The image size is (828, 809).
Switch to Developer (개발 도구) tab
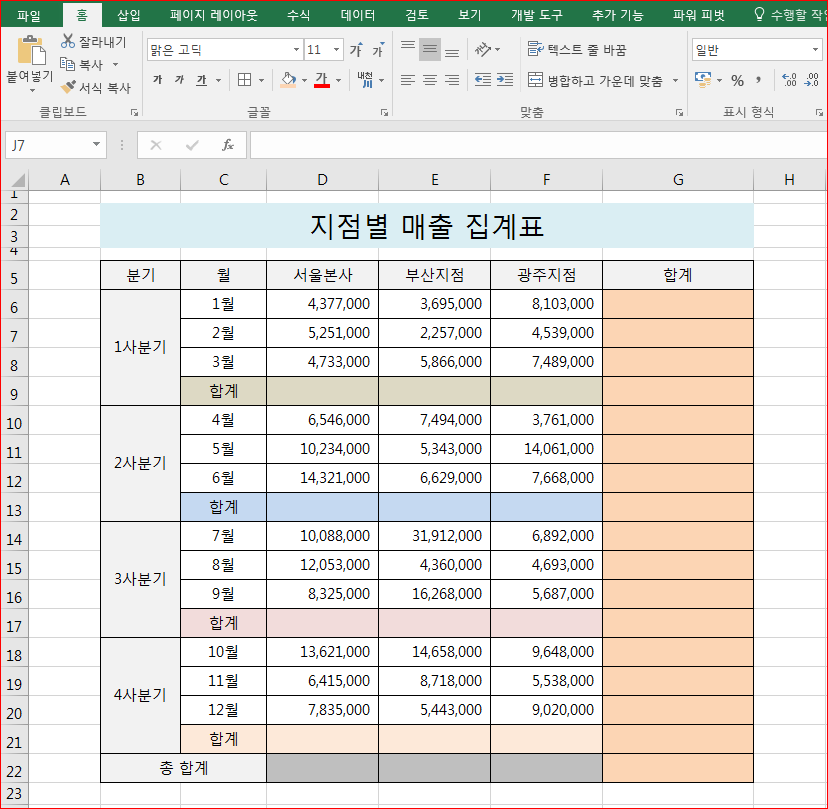click(537, 15)
